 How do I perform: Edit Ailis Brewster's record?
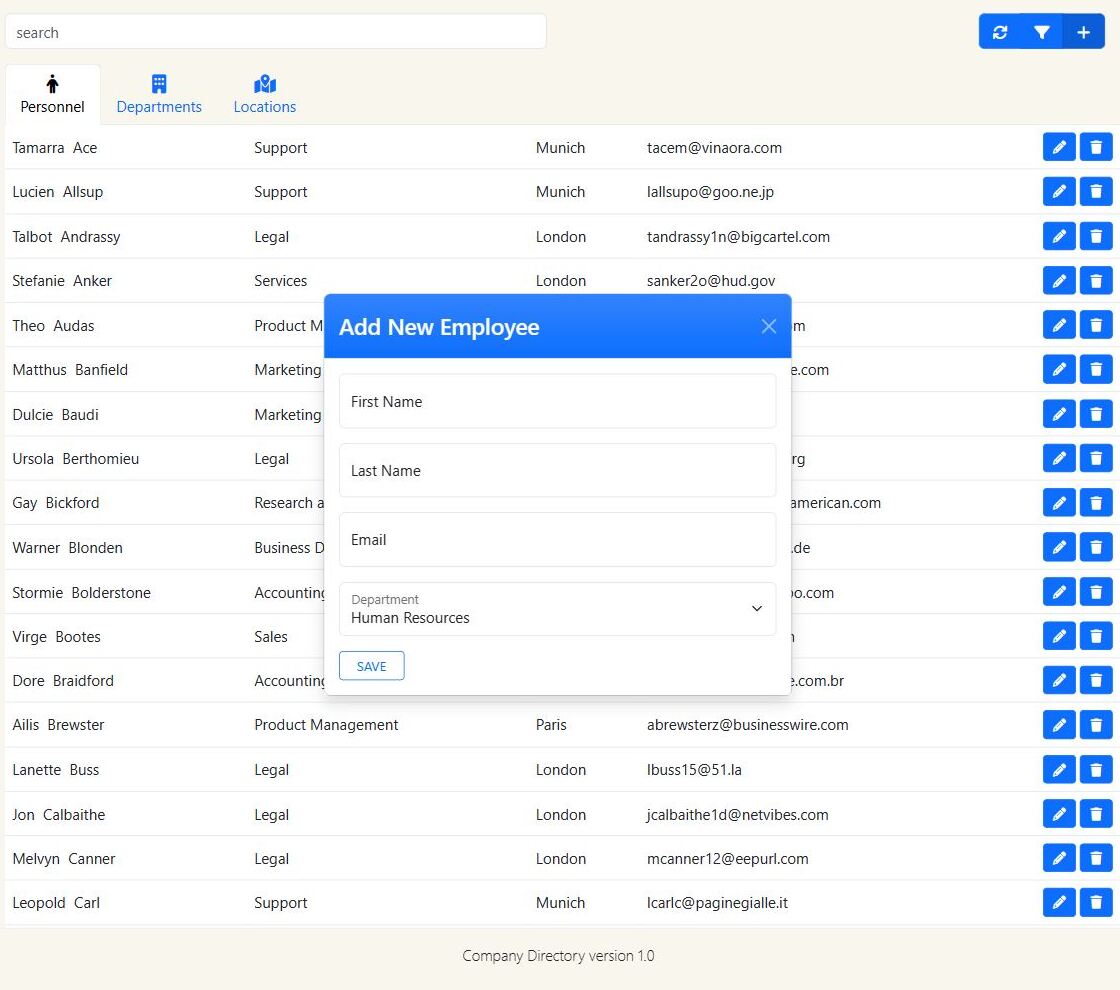pyautogui.click(x=1059, y=725)
